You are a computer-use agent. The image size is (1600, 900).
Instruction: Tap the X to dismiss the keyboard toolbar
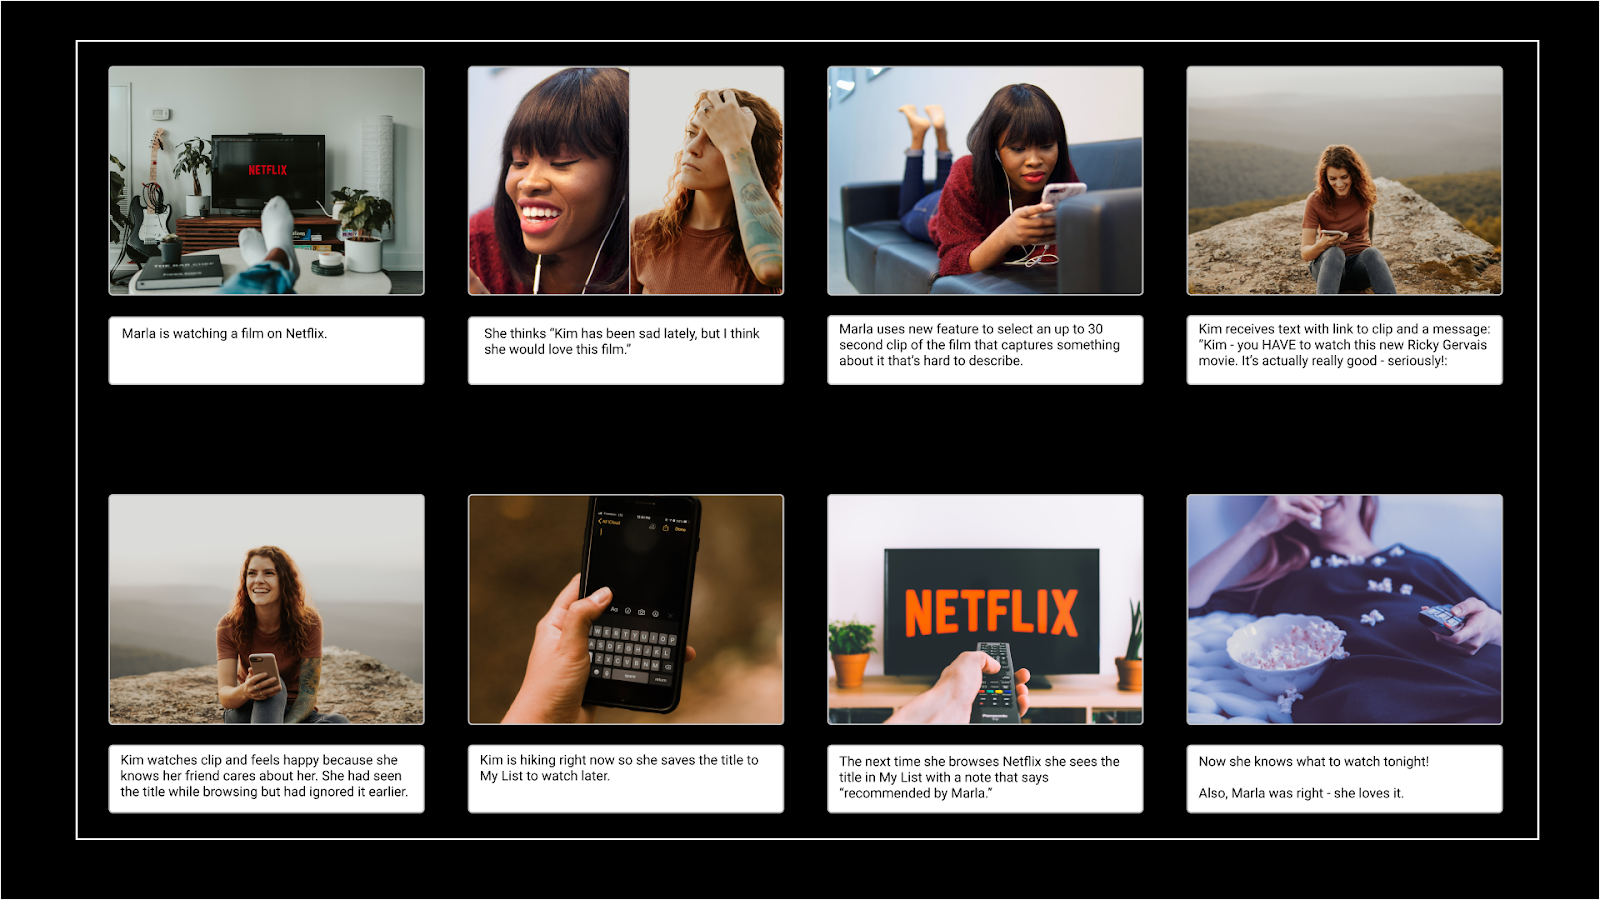pyautogui.click(x=670, y=616)
